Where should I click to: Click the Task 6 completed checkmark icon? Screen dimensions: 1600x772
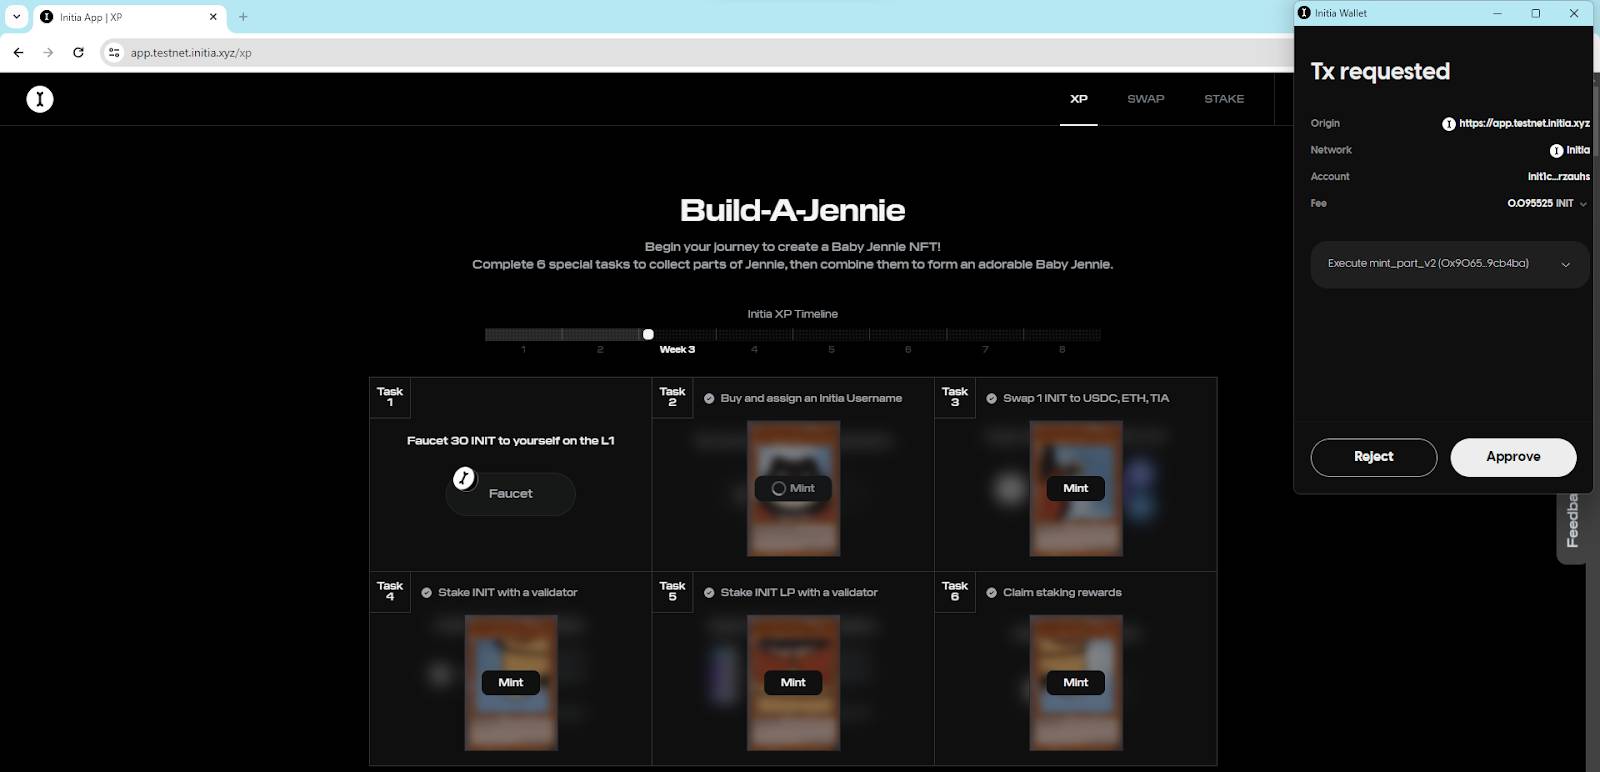click(992, 593)
